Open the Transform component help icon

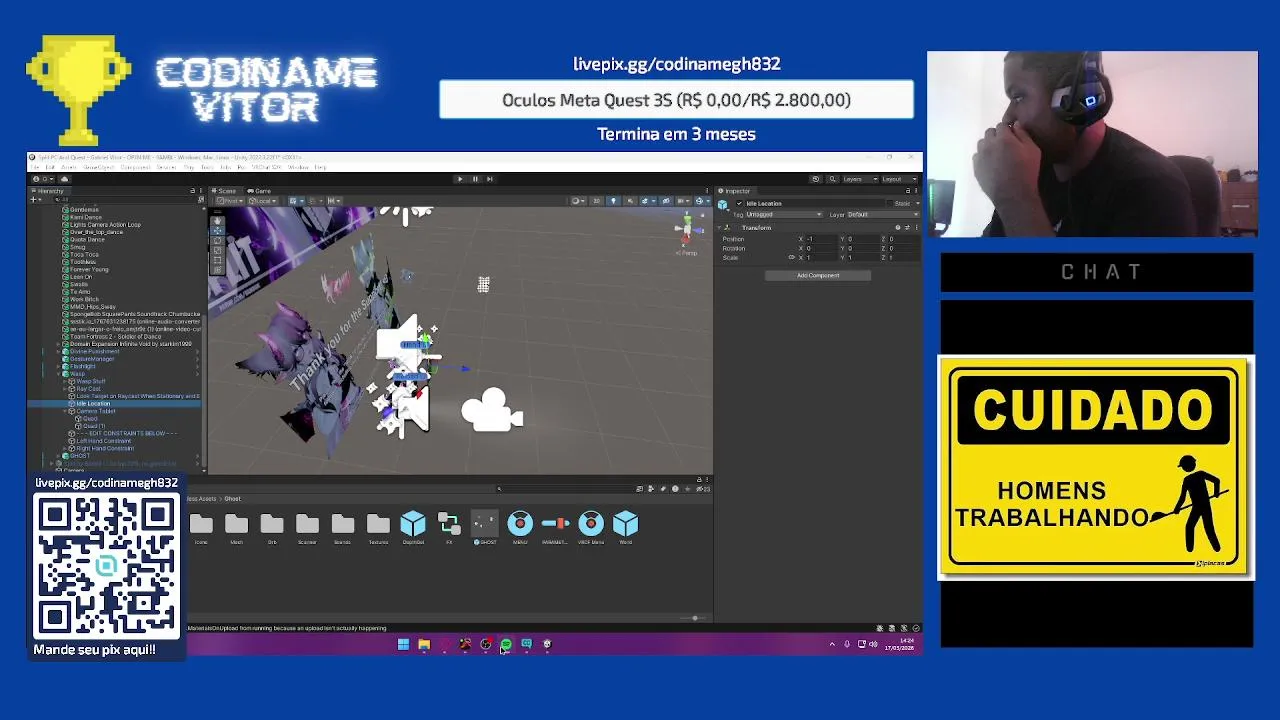898,228
